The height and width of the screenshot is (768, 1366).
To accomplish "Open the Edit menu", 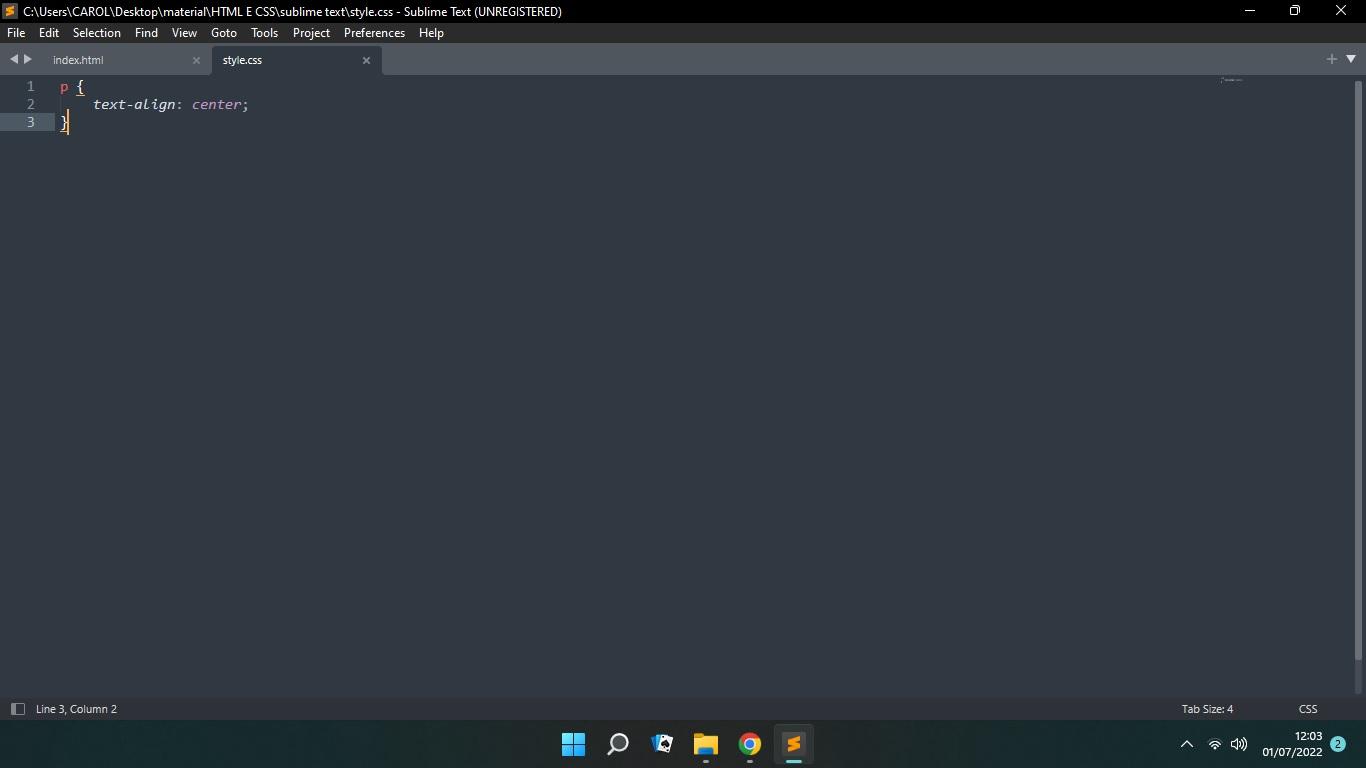I will point(49,33).
